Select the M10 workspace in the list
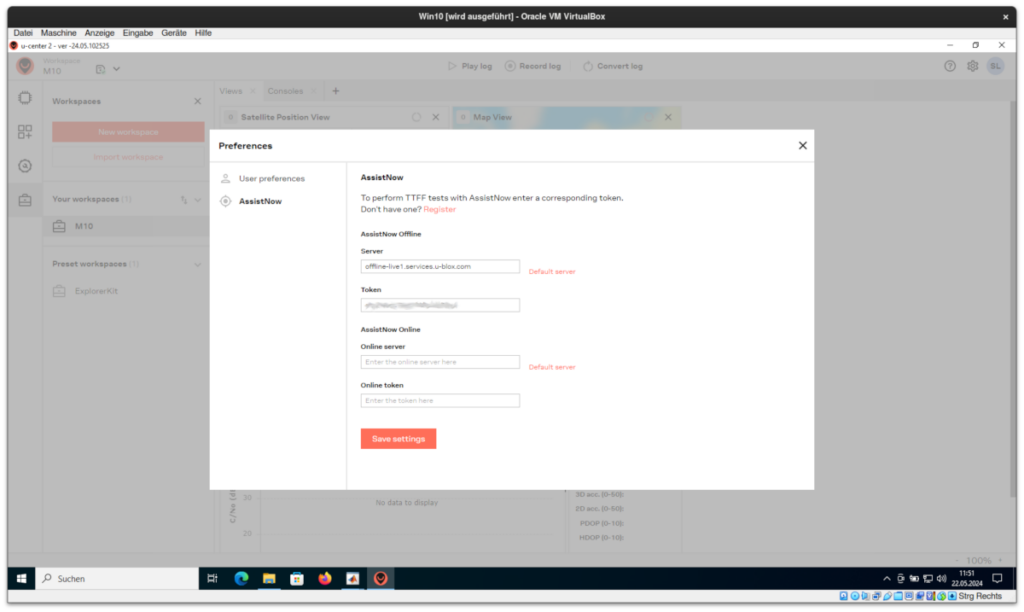The width and height of the screenshot is (1024, 612). click(x=127, y=226)
